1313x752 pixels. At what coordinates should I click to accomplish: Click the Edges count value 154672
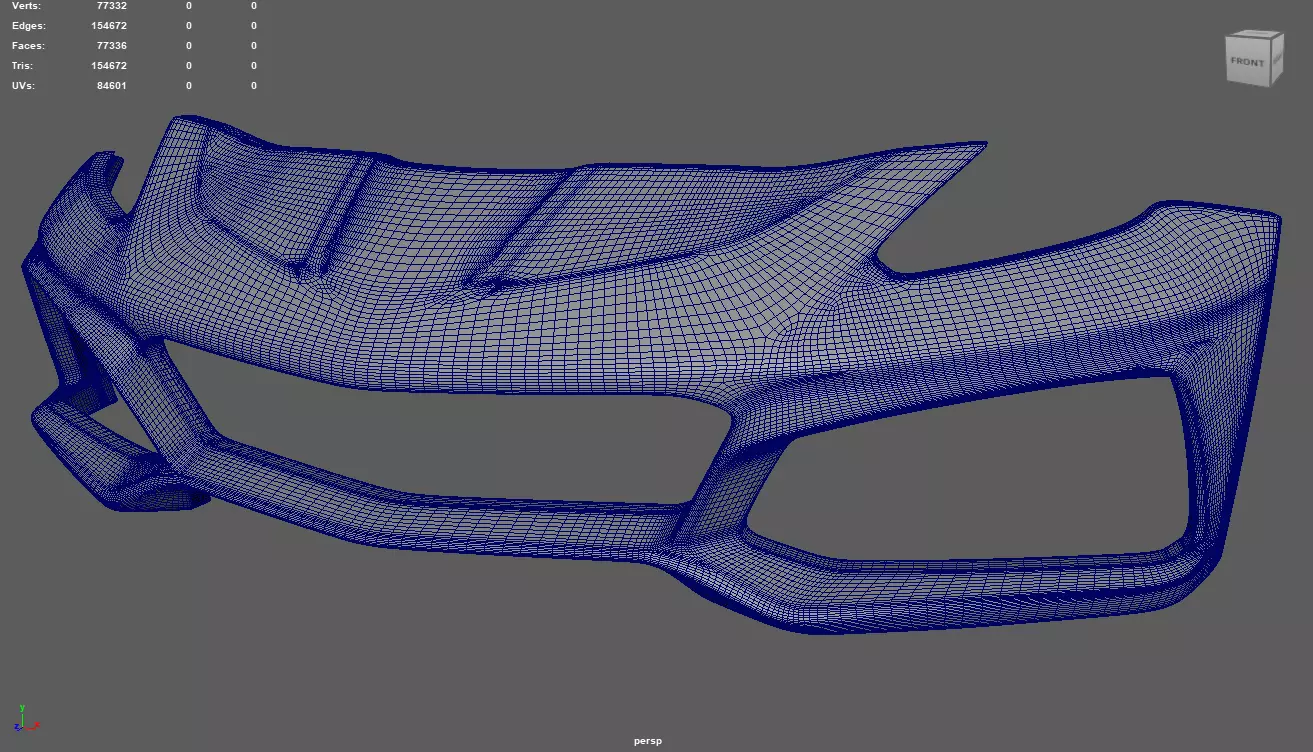tap(109, 25)
